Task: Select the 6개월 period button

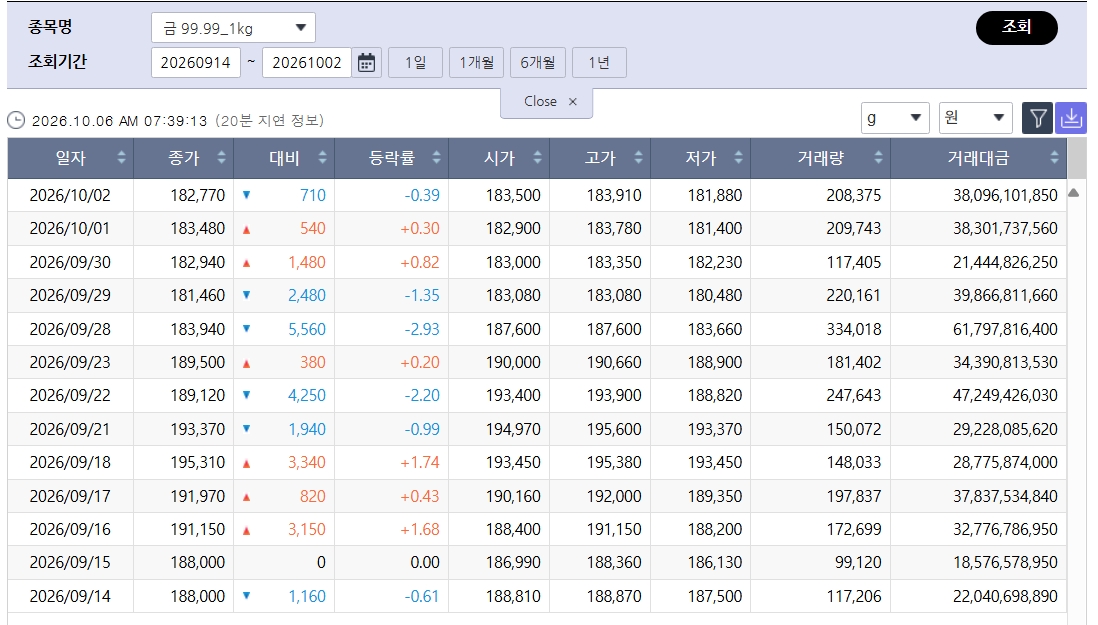Action: [538, 62]
